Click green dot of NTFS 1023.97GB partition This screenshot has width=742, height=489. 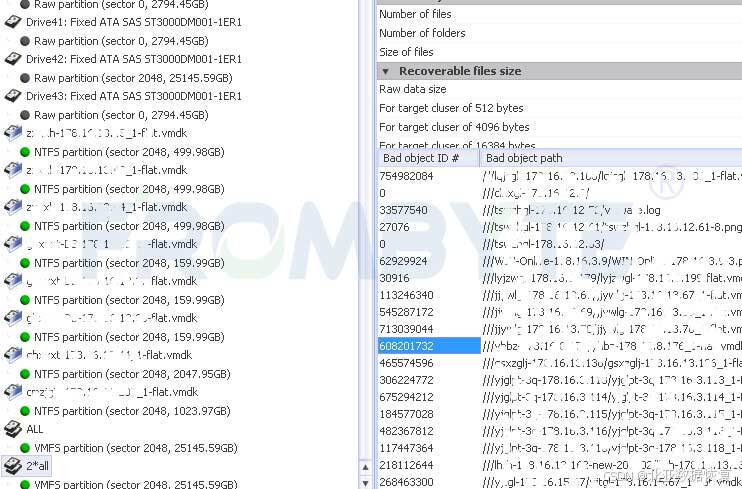[25, 411]
